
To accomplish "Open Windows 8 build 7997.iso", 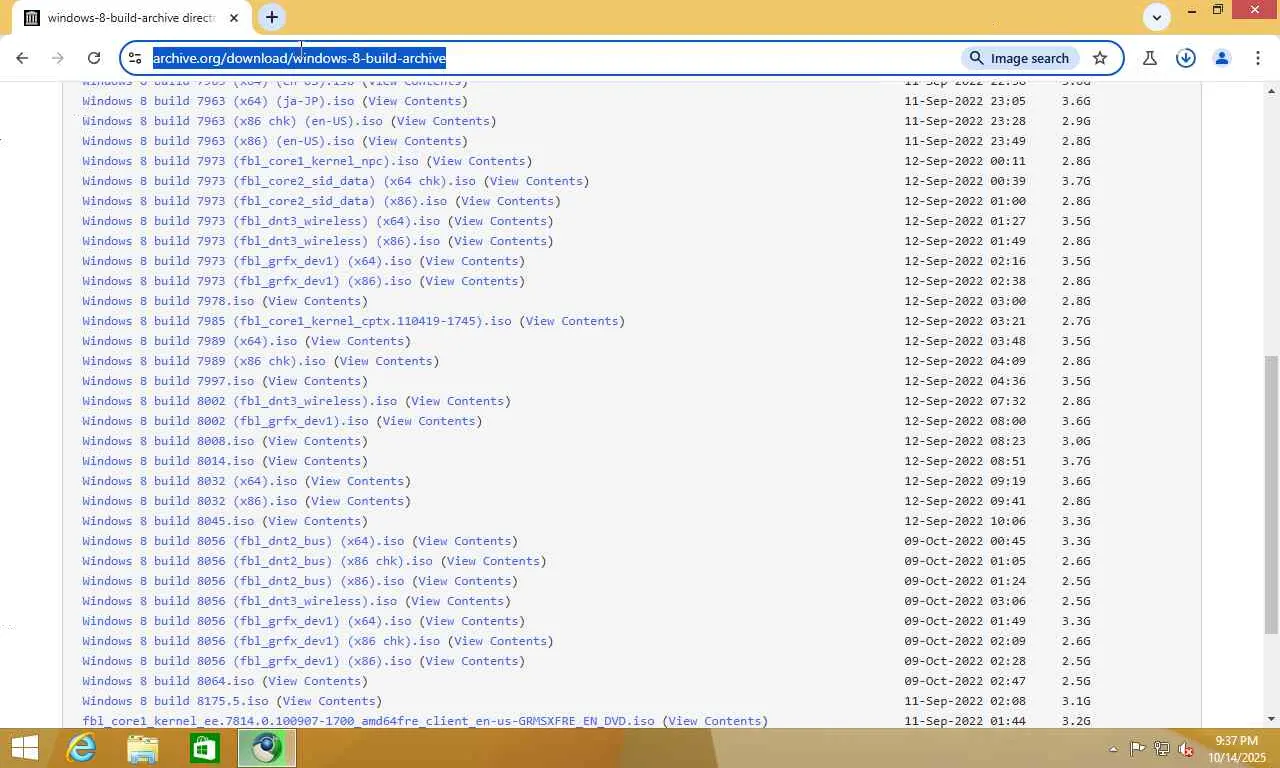I will [x=168, y=381].
